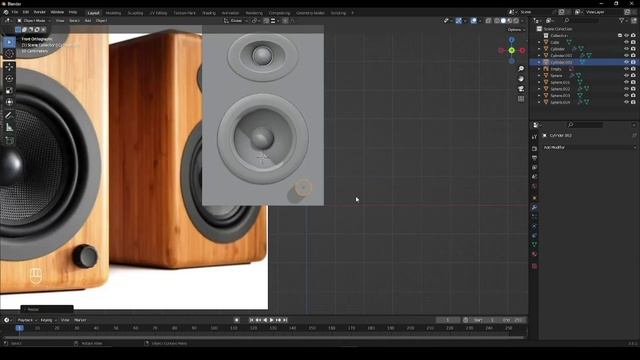Select the Annotate tool
The height and width of the screenshot is (360, 640).
[9, 116]
